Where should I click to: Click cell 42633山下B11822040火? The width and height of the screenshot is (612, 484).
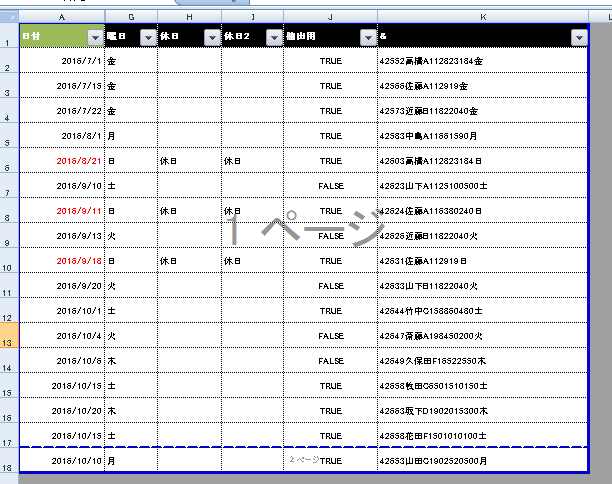point(483,285)
